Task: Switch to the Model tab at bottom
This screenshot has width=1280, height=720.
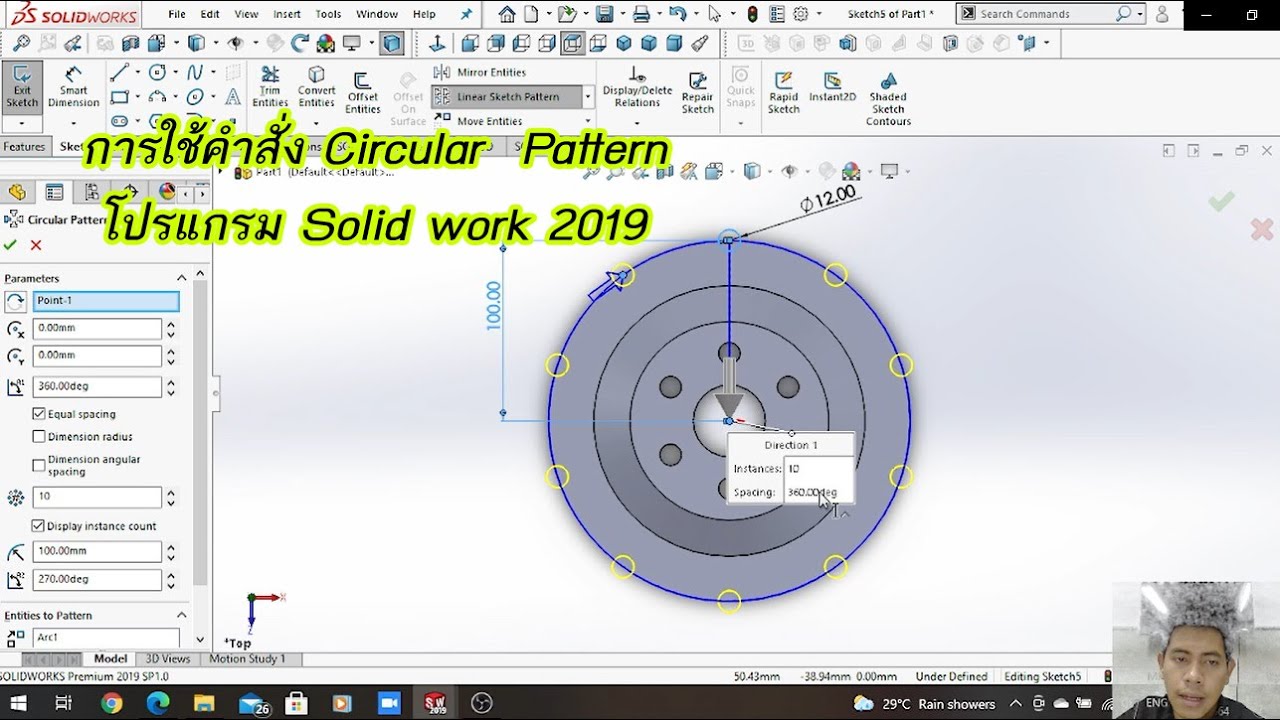Action: point(110,659)
